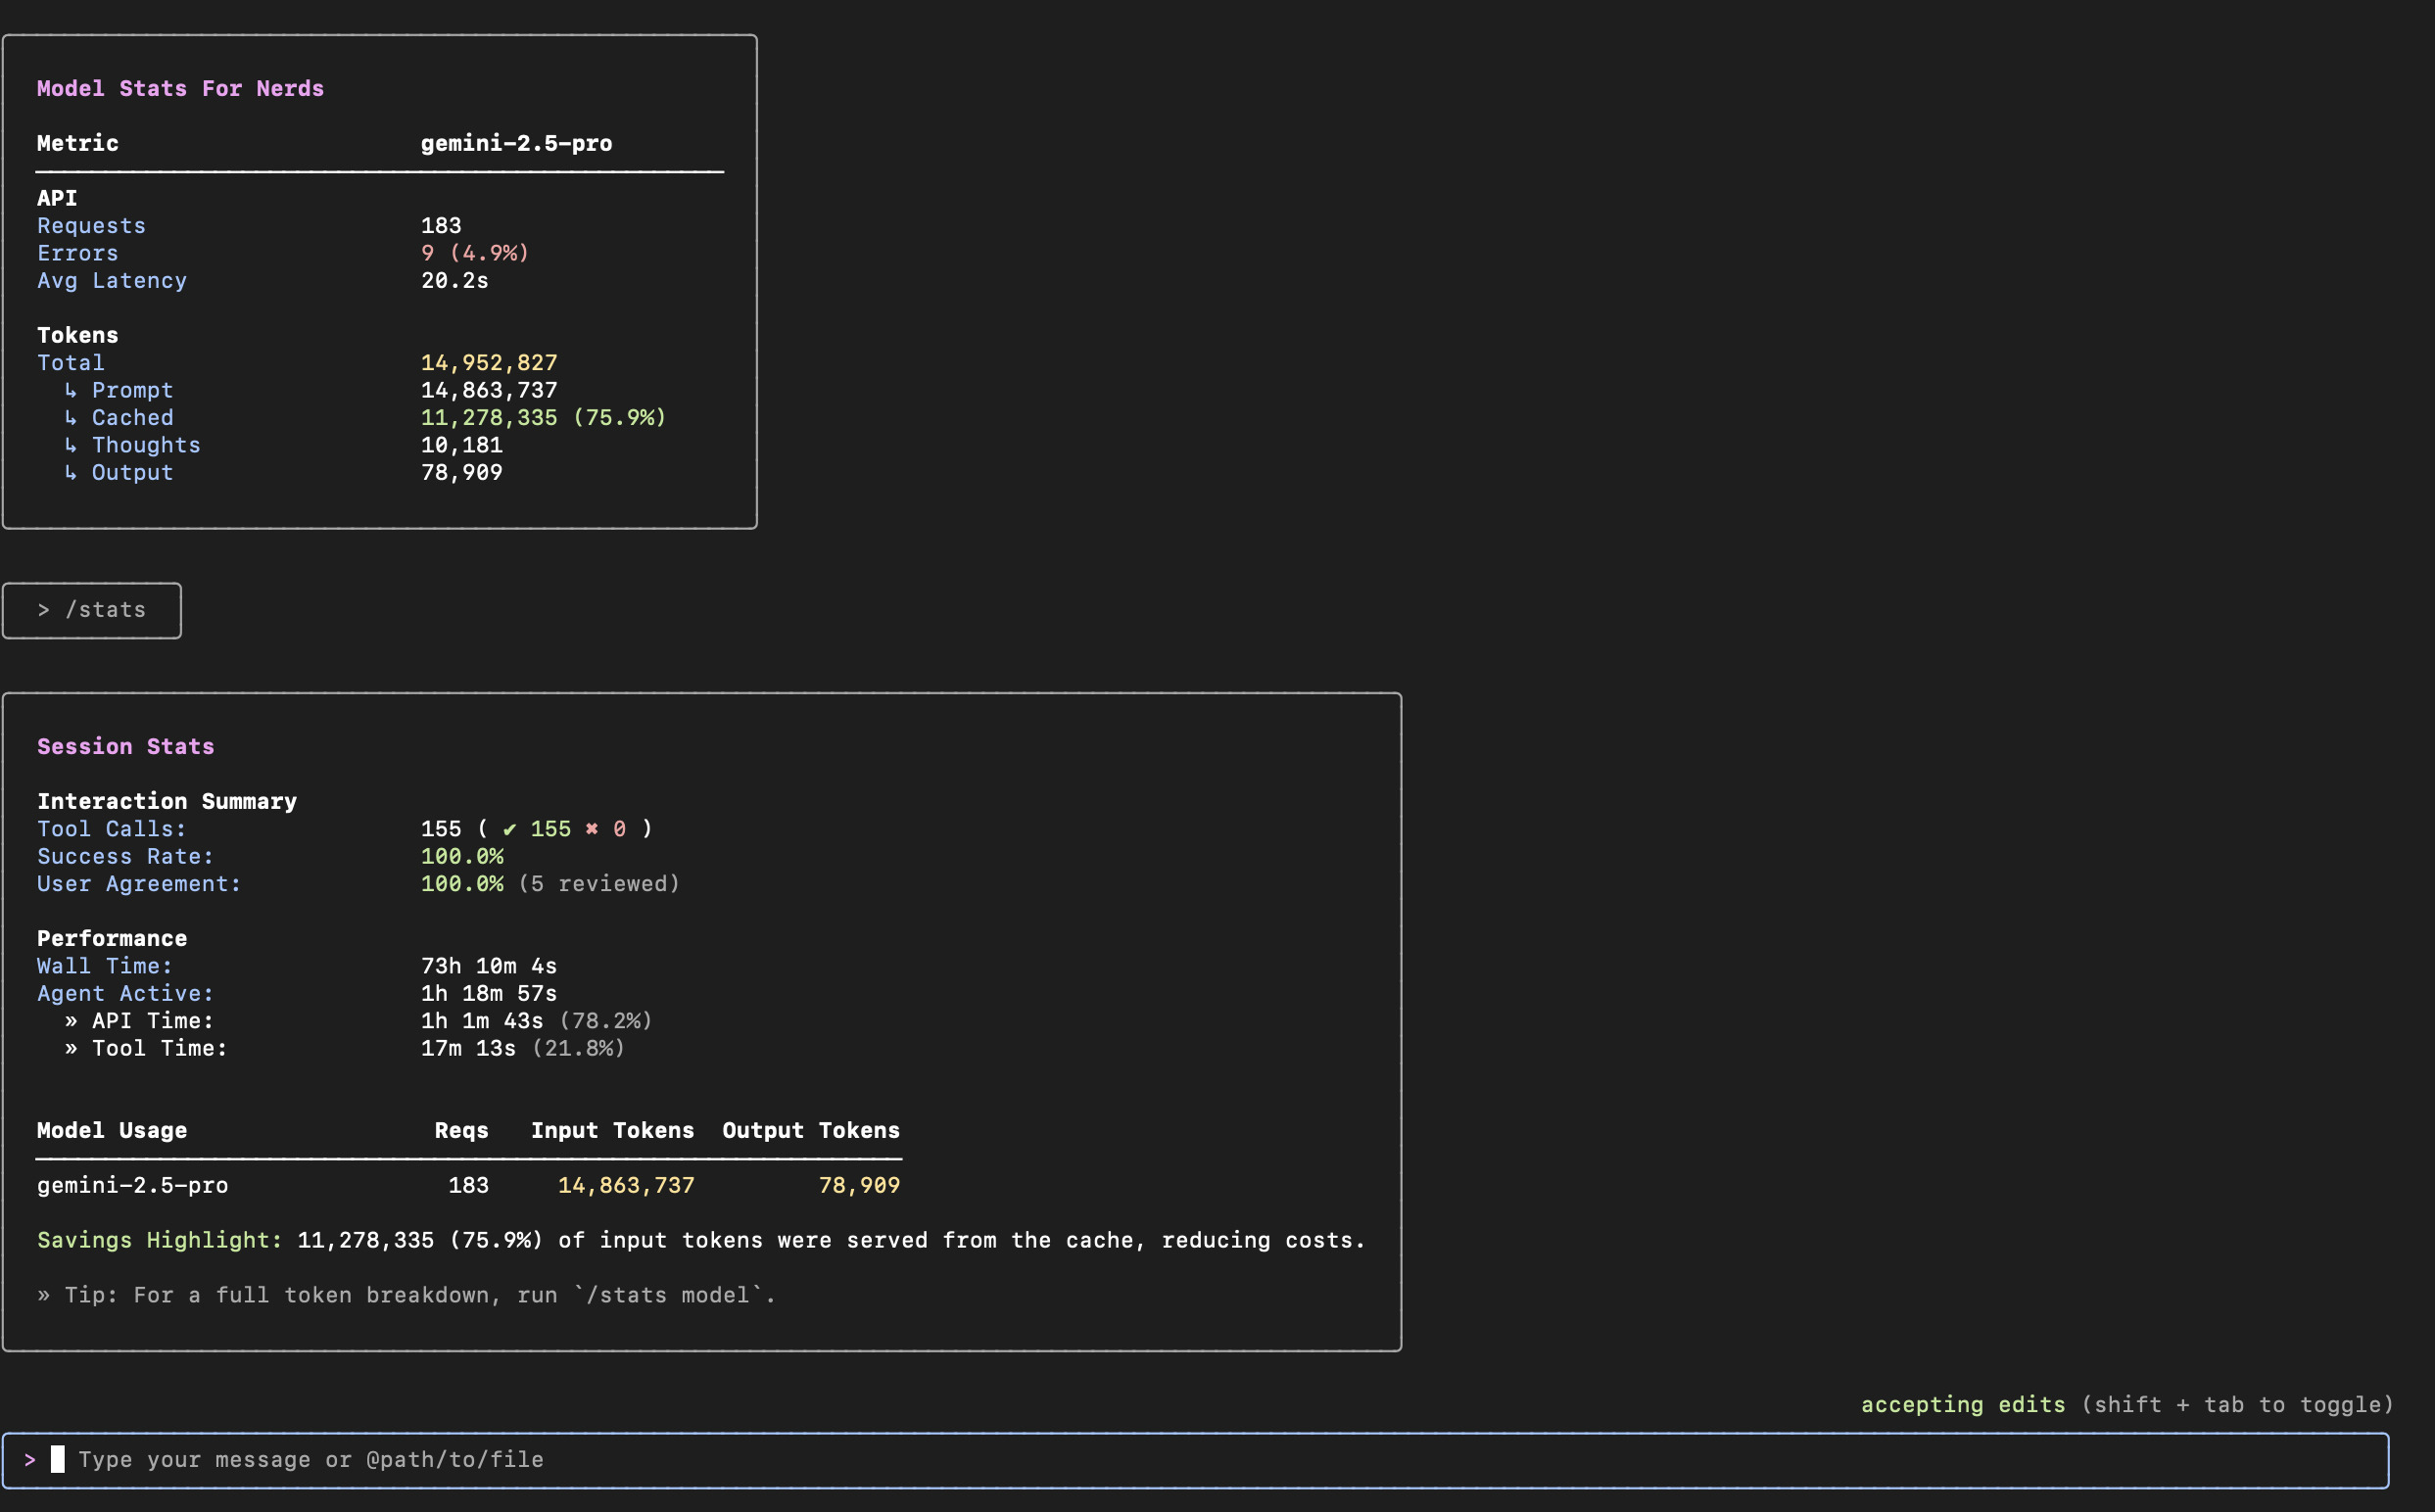Click the '78,909' output tokens table cell
The image size is (2435, 1512).
(859, 1186)
